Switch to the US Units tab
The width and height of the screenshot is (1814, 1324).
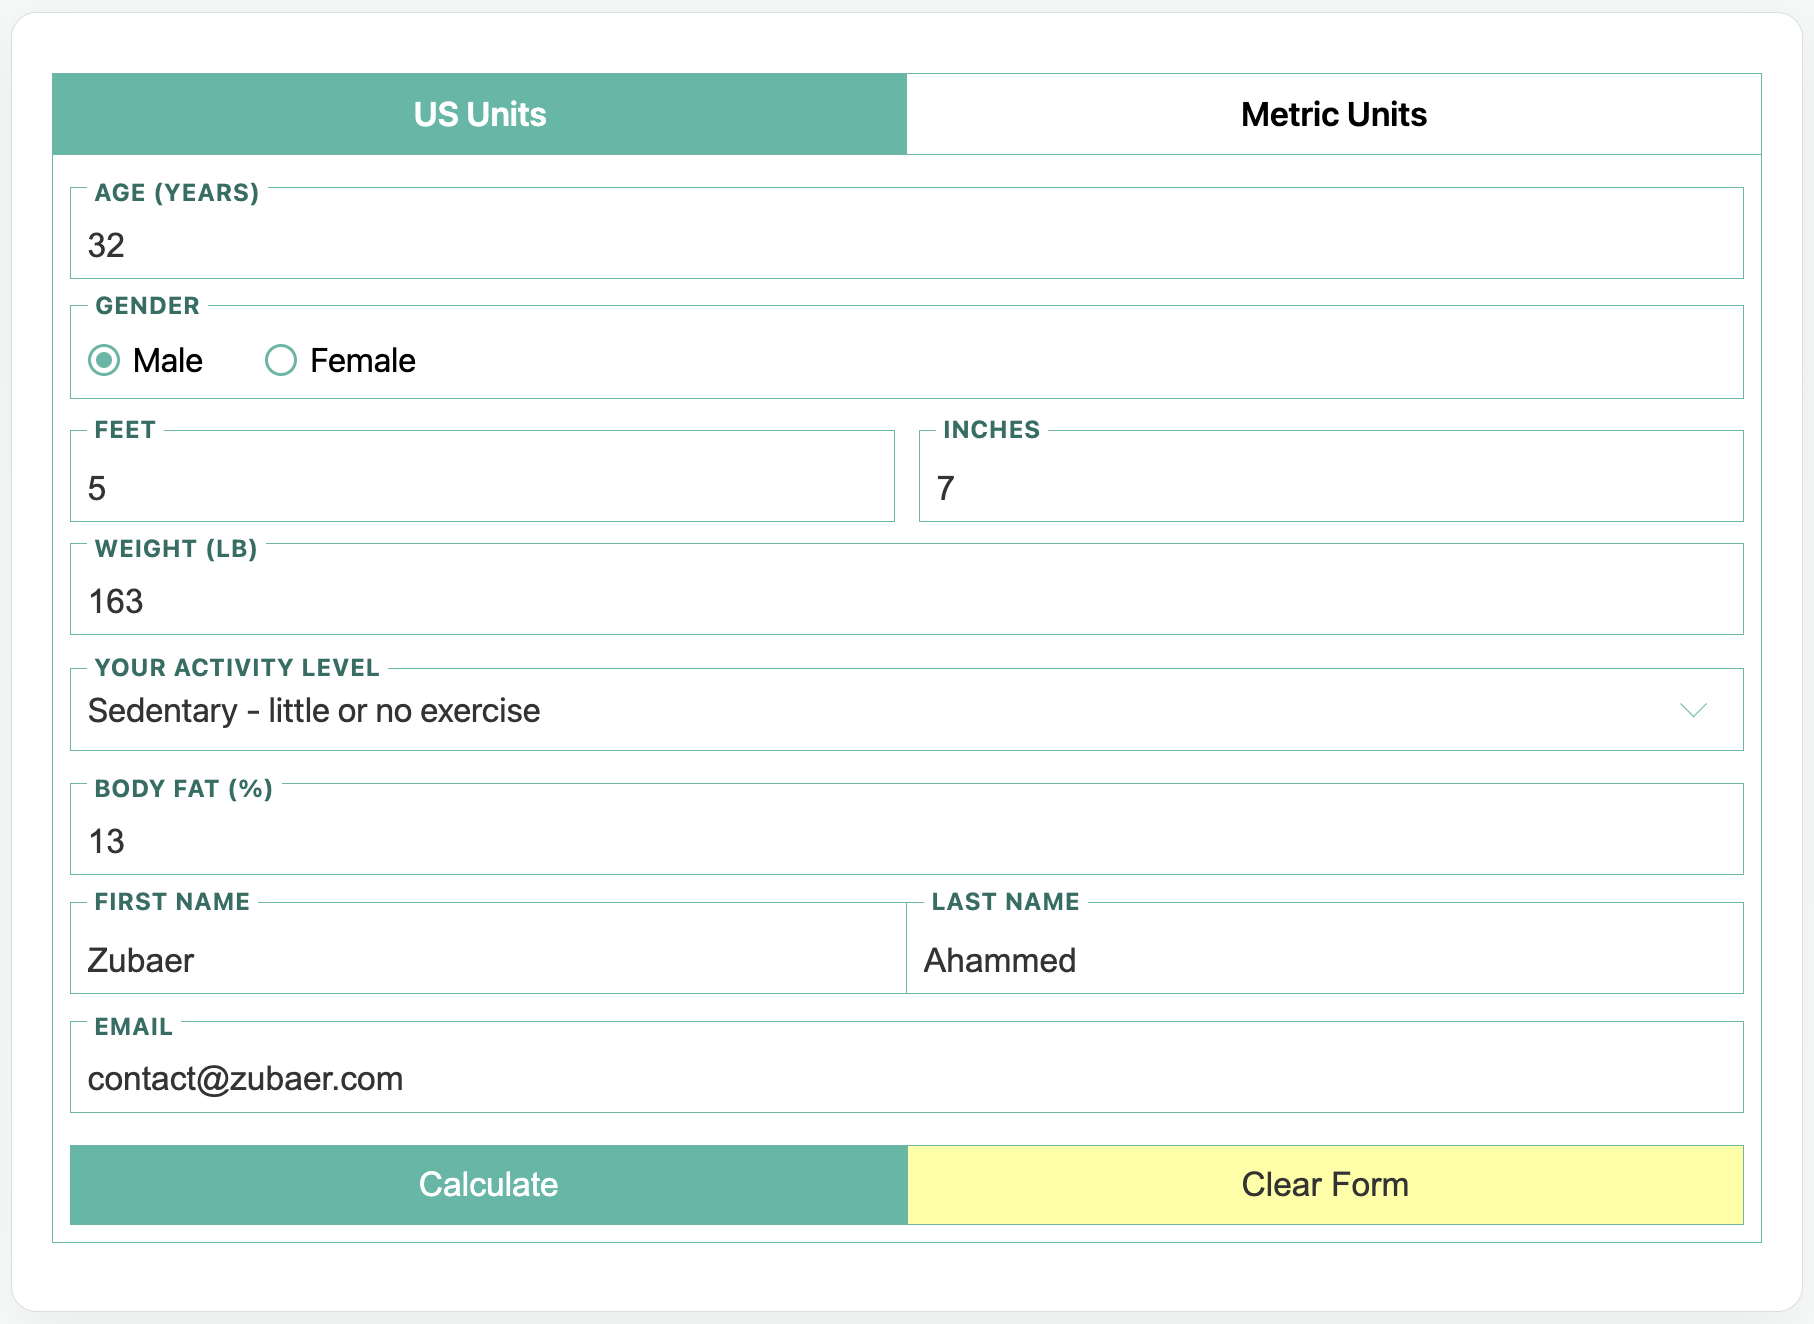click(x=480, y=114)
